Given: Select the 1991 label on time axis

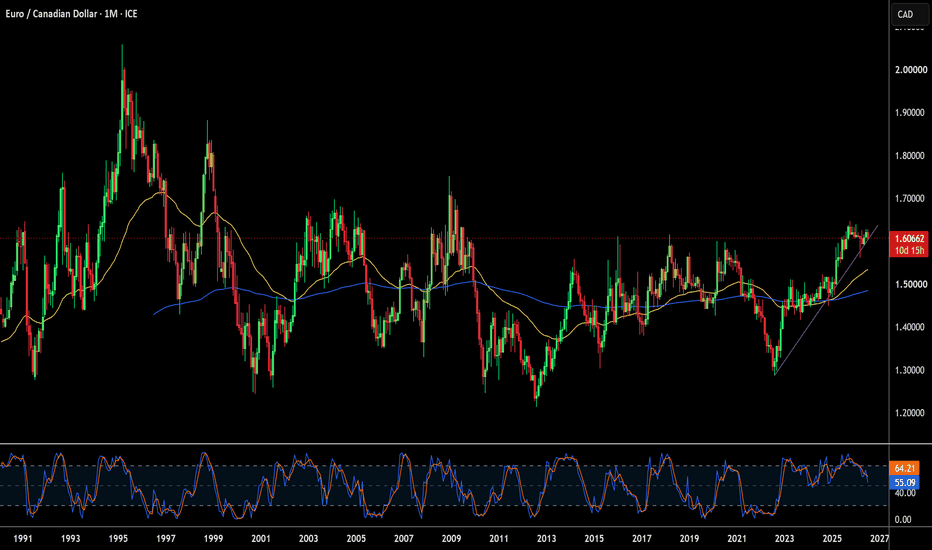Looking at the screenshot, I should (x=23, y=538).
